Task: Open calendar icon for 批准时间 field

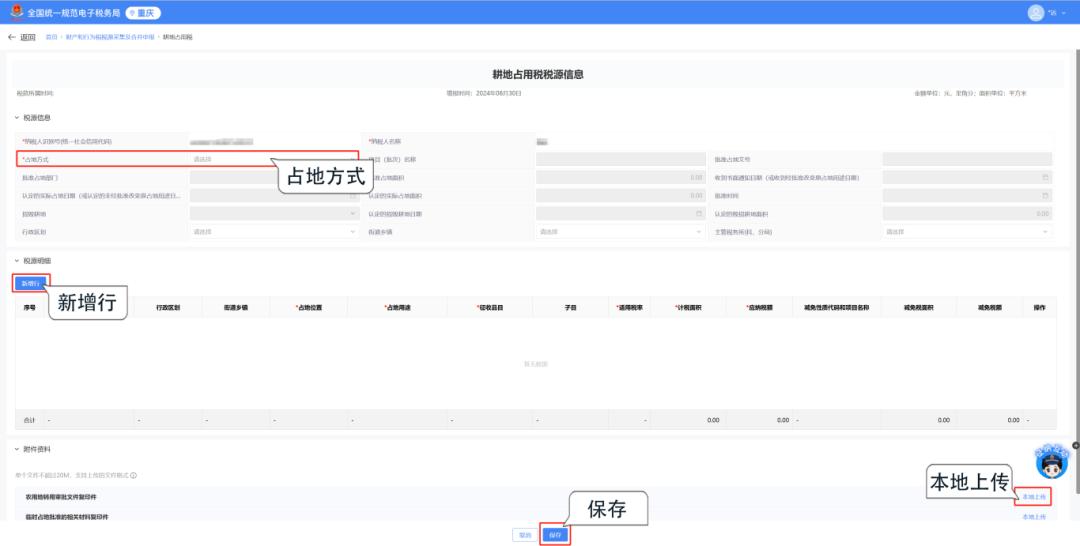Action: coord(1046,195)
